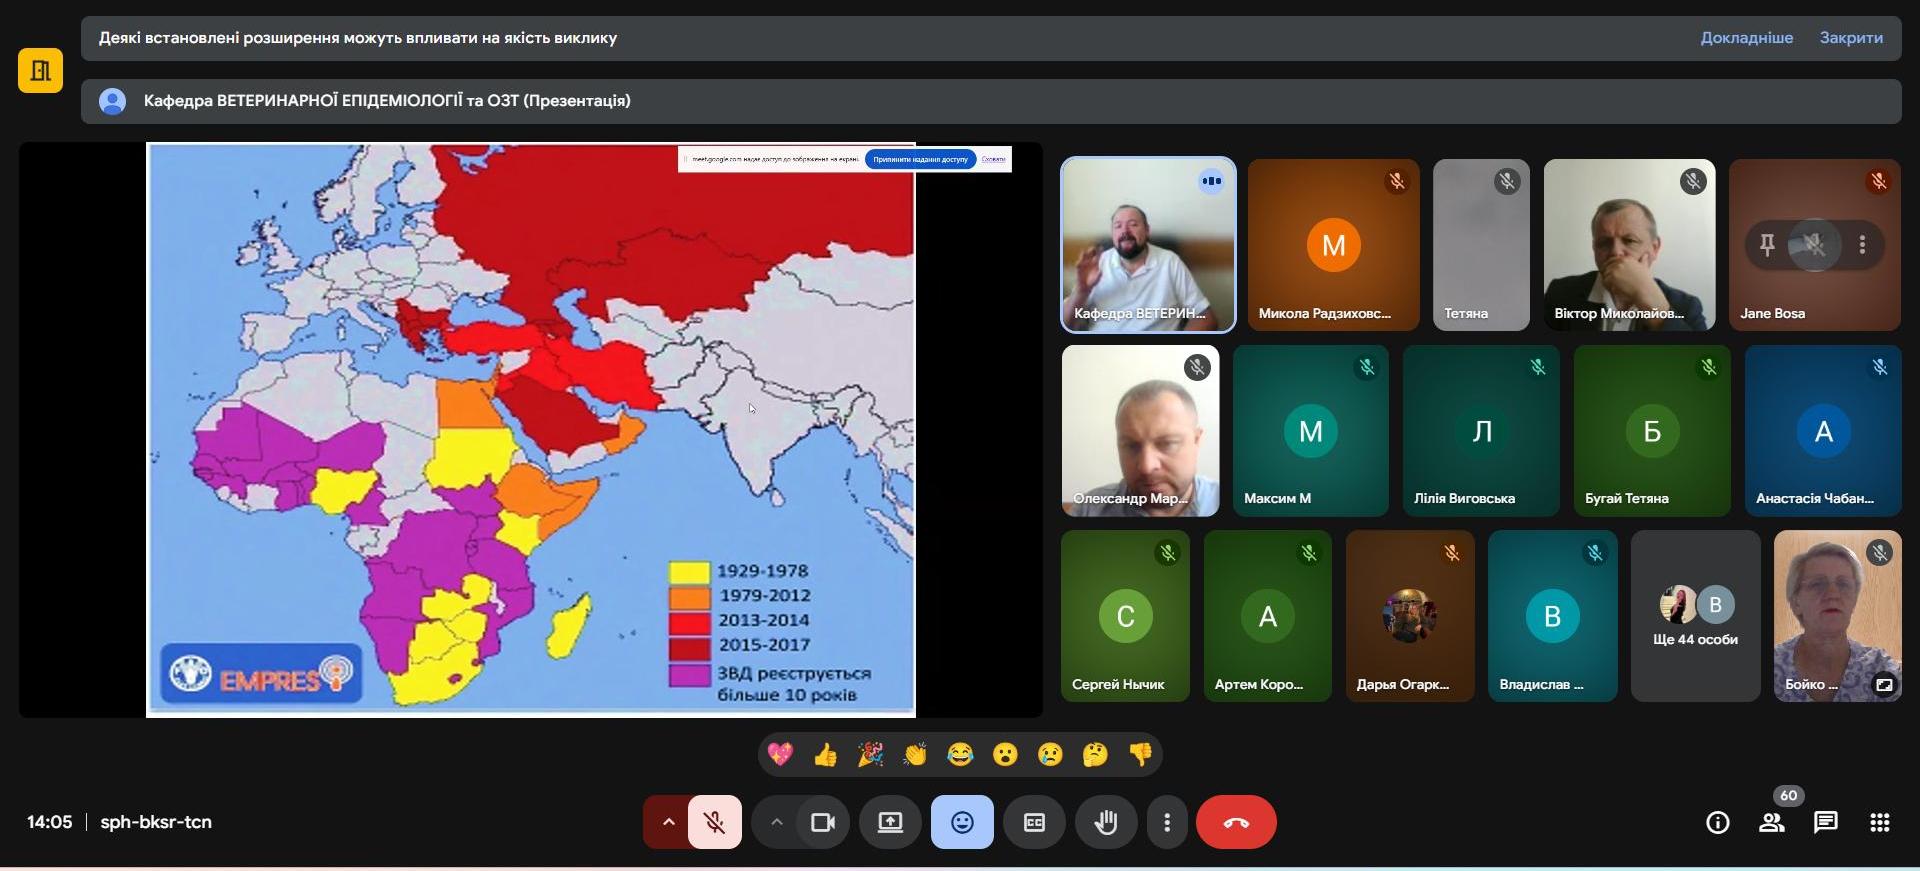The image size is (1920, 871).
Task: Send the surprised face reaction
Action: tap(1005, 754)
